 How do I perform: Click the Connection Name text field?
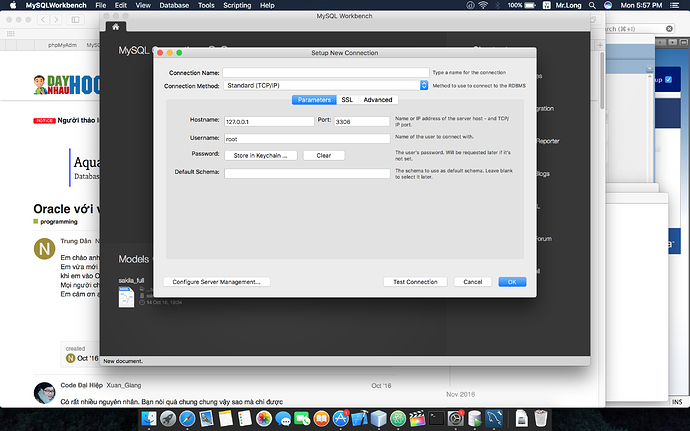[325, 73]
